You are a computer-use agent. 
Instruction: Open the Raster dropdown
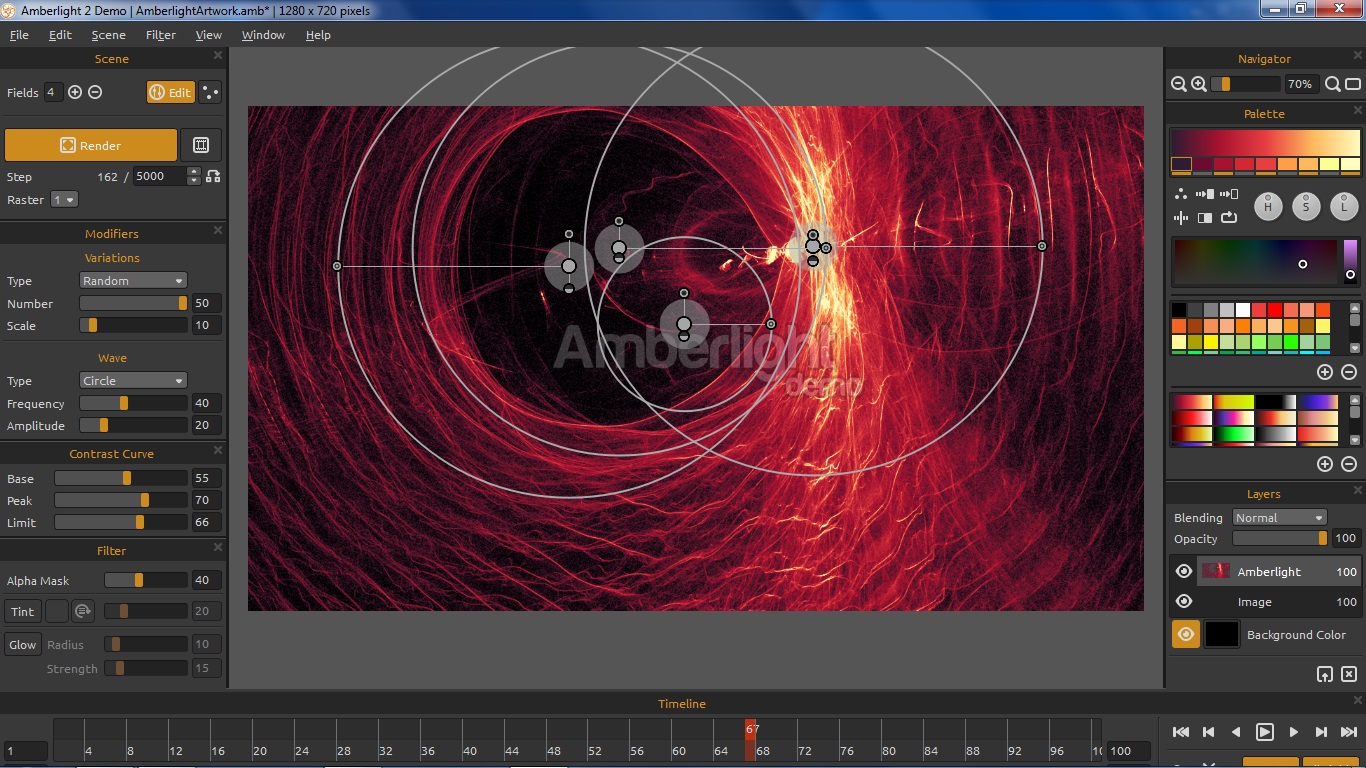(64, 199)
